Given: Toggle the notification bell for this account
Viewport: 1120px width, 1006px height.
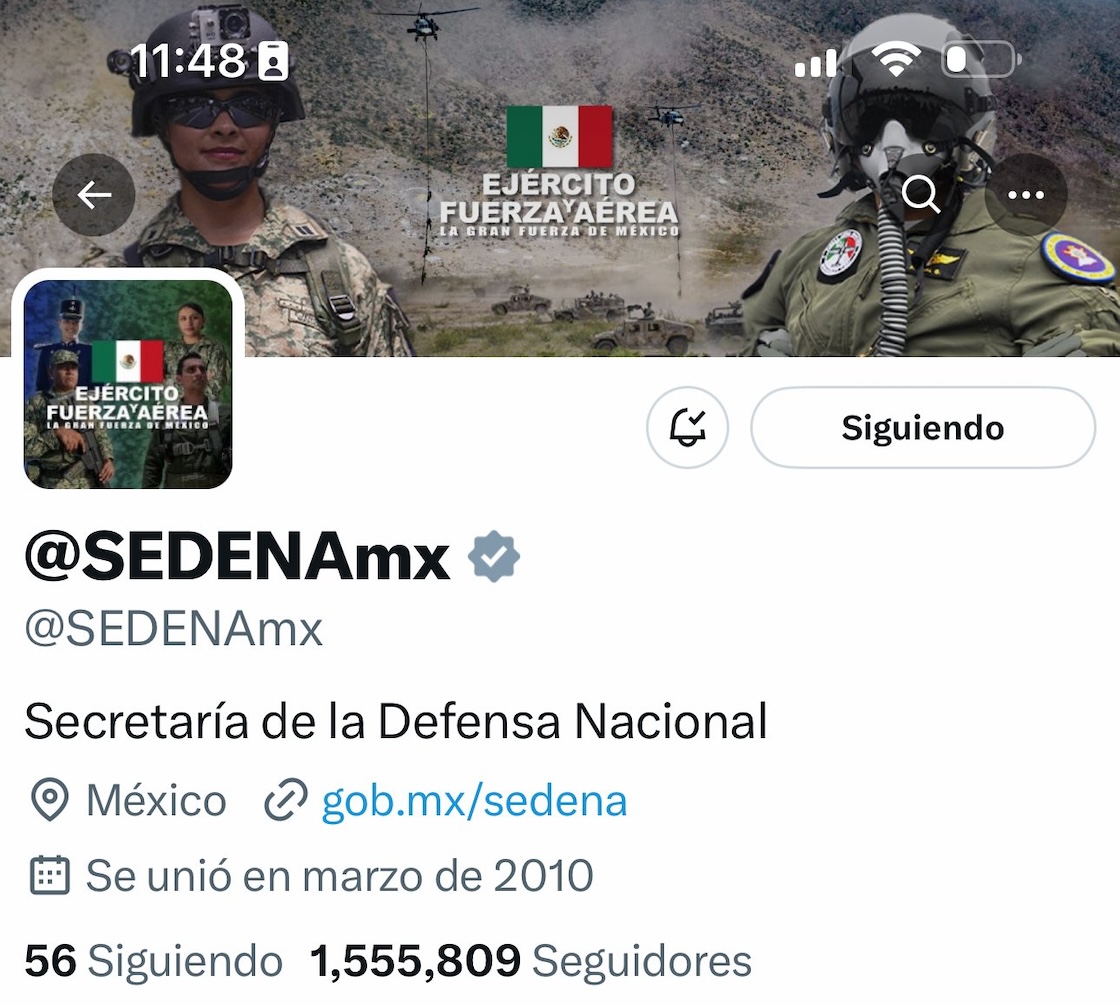Looking at the screenshot, I should point(687,427).
